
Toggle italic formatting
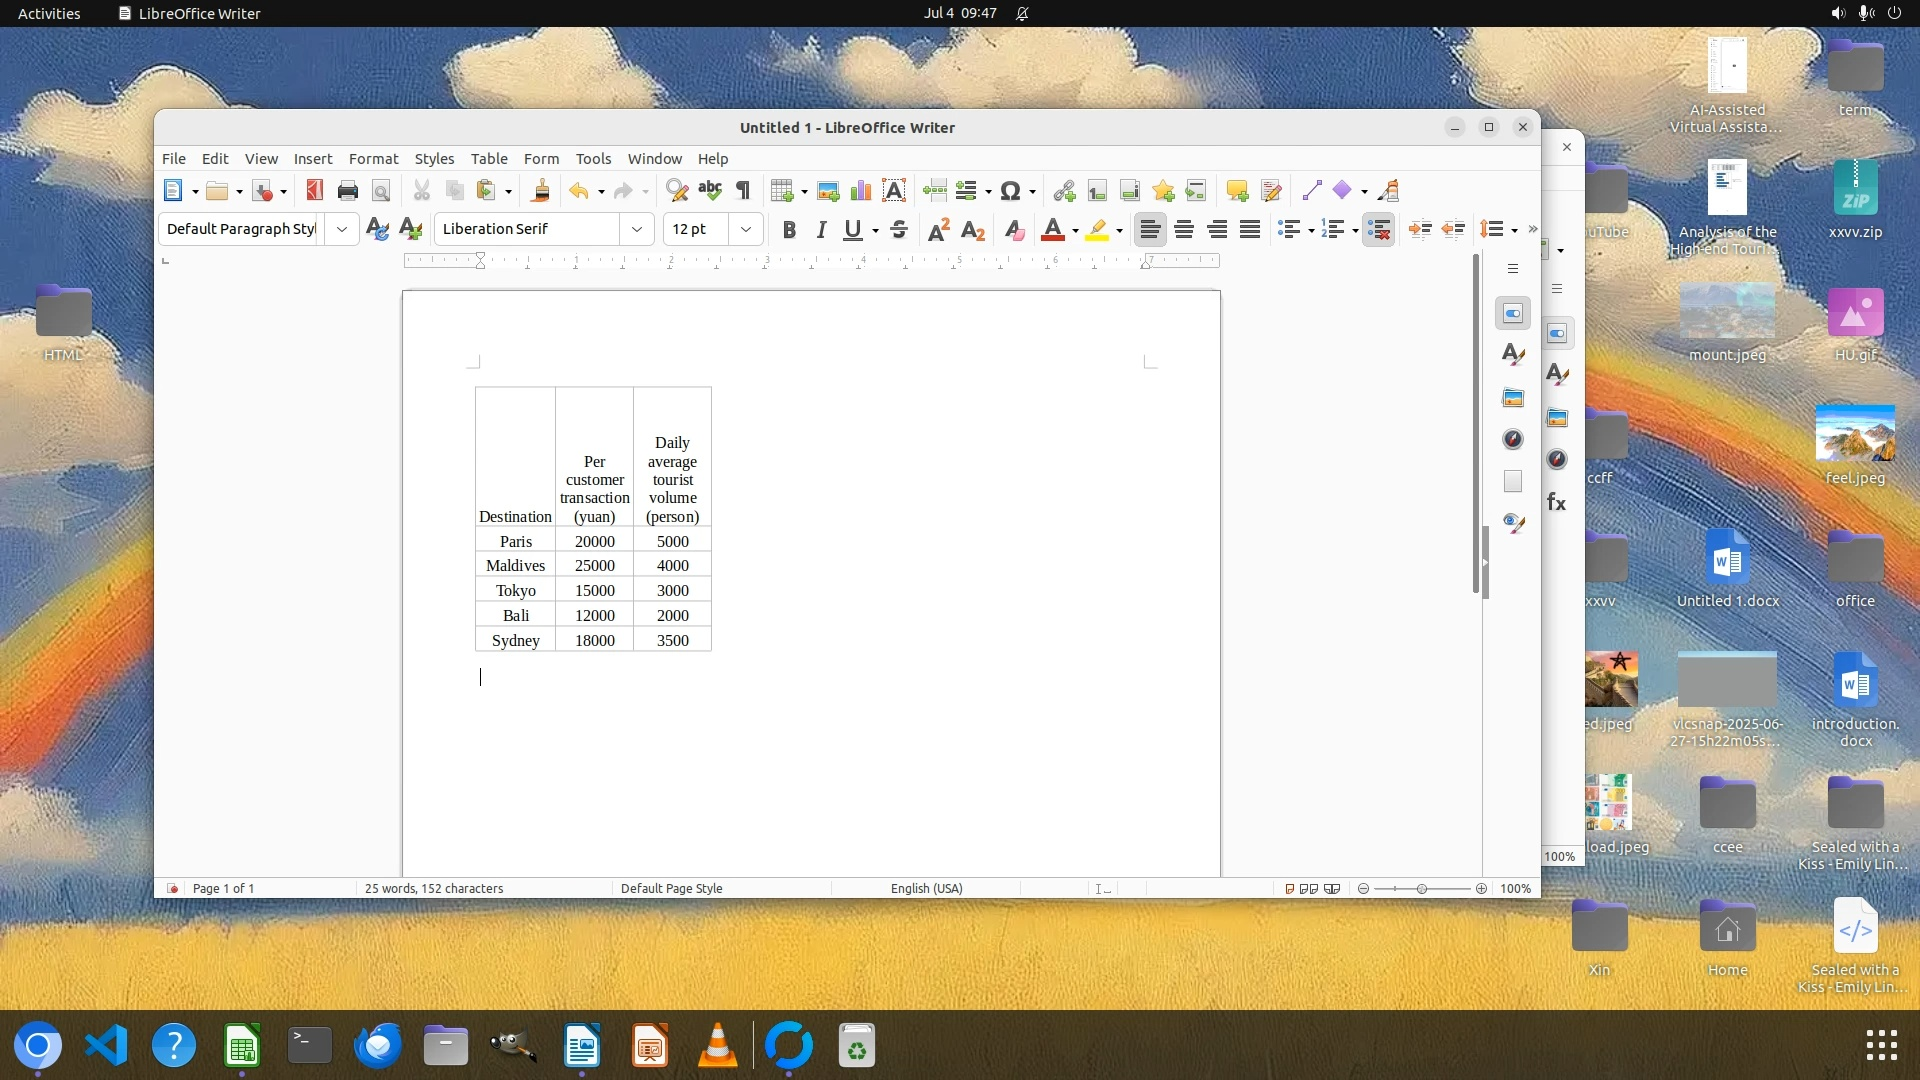pos(821,230)
